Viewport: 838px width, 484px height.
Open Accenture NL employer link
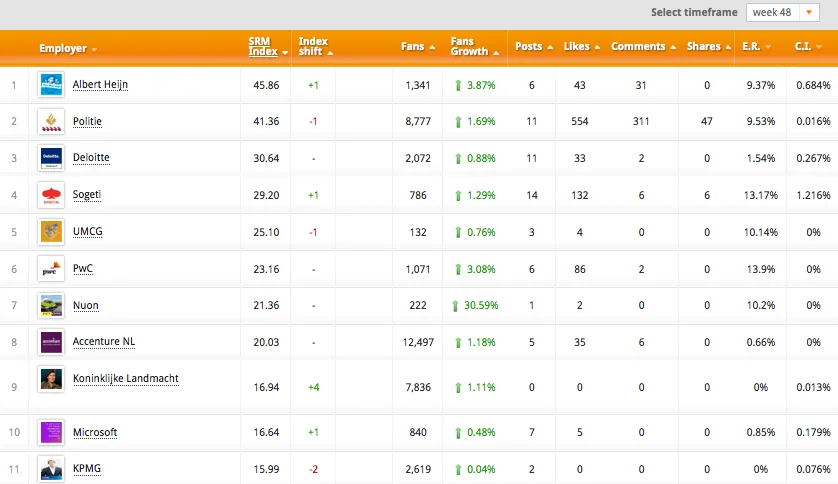[x=104, y=341]
